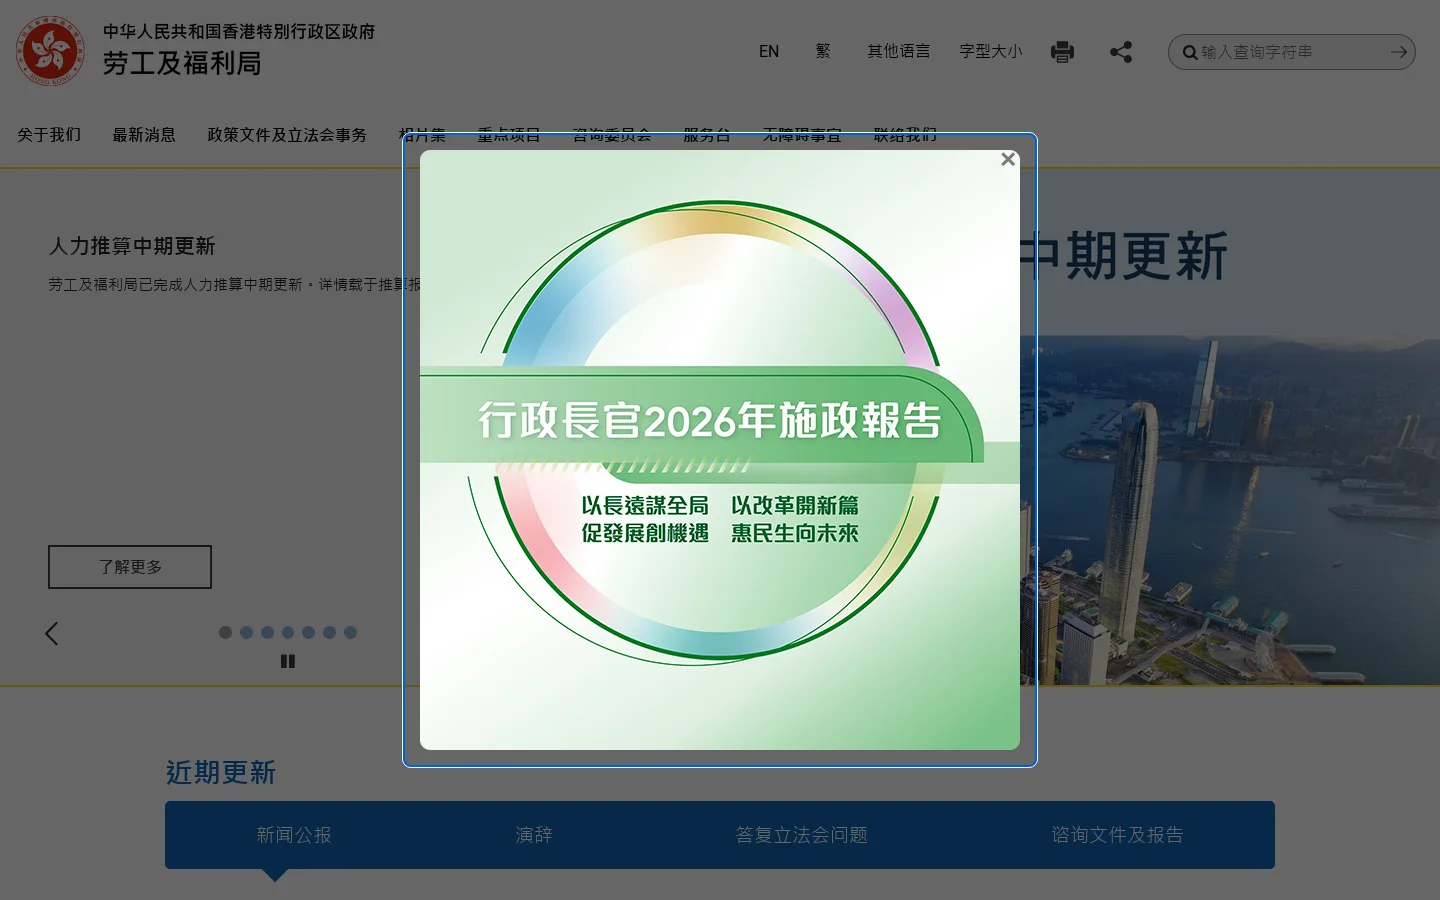Go to previous slide arrow
Screen dimensions: 1440x900
click(x=52, y=633)
